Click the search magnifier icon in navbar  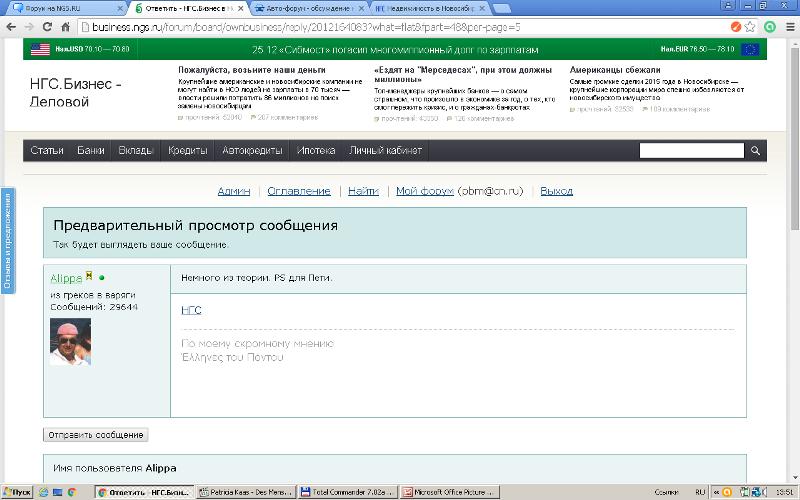[x=756, y=151]
